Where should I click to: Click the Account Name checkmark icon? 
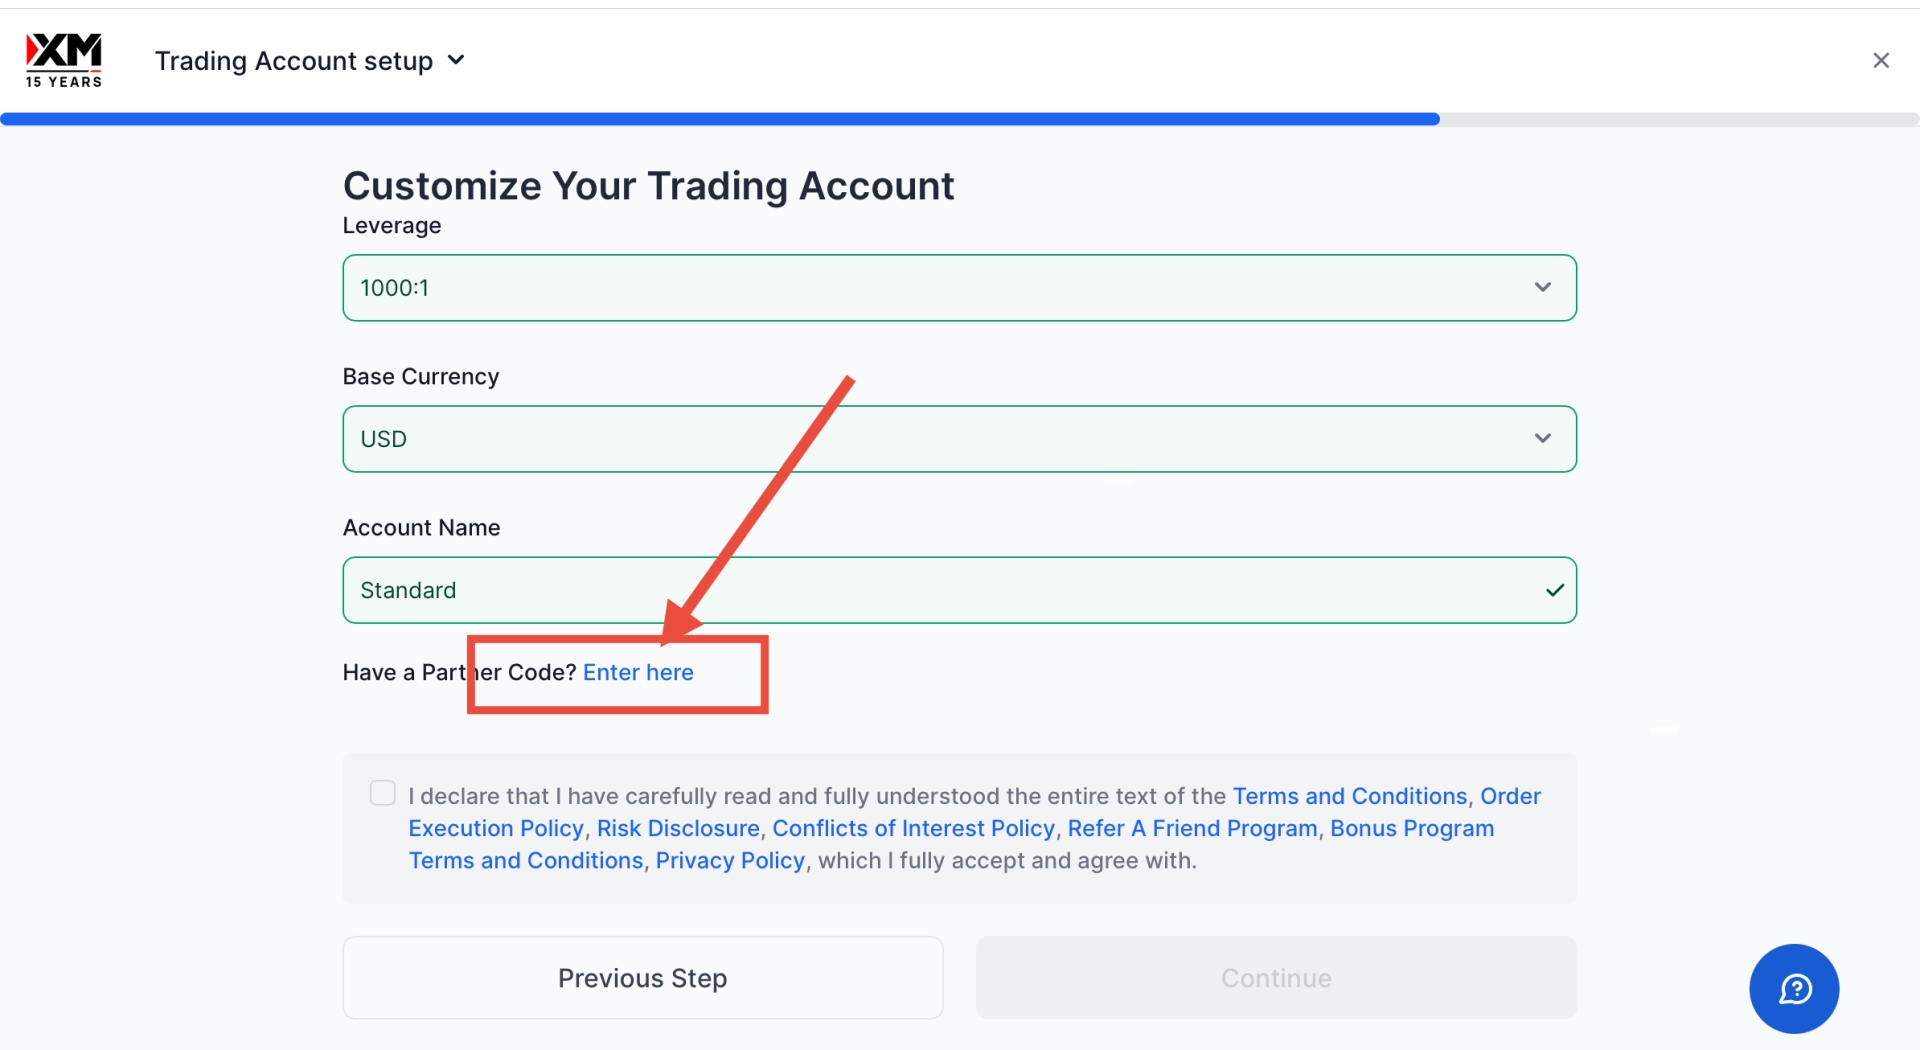pyautogui.click(x=1555, y=590)
